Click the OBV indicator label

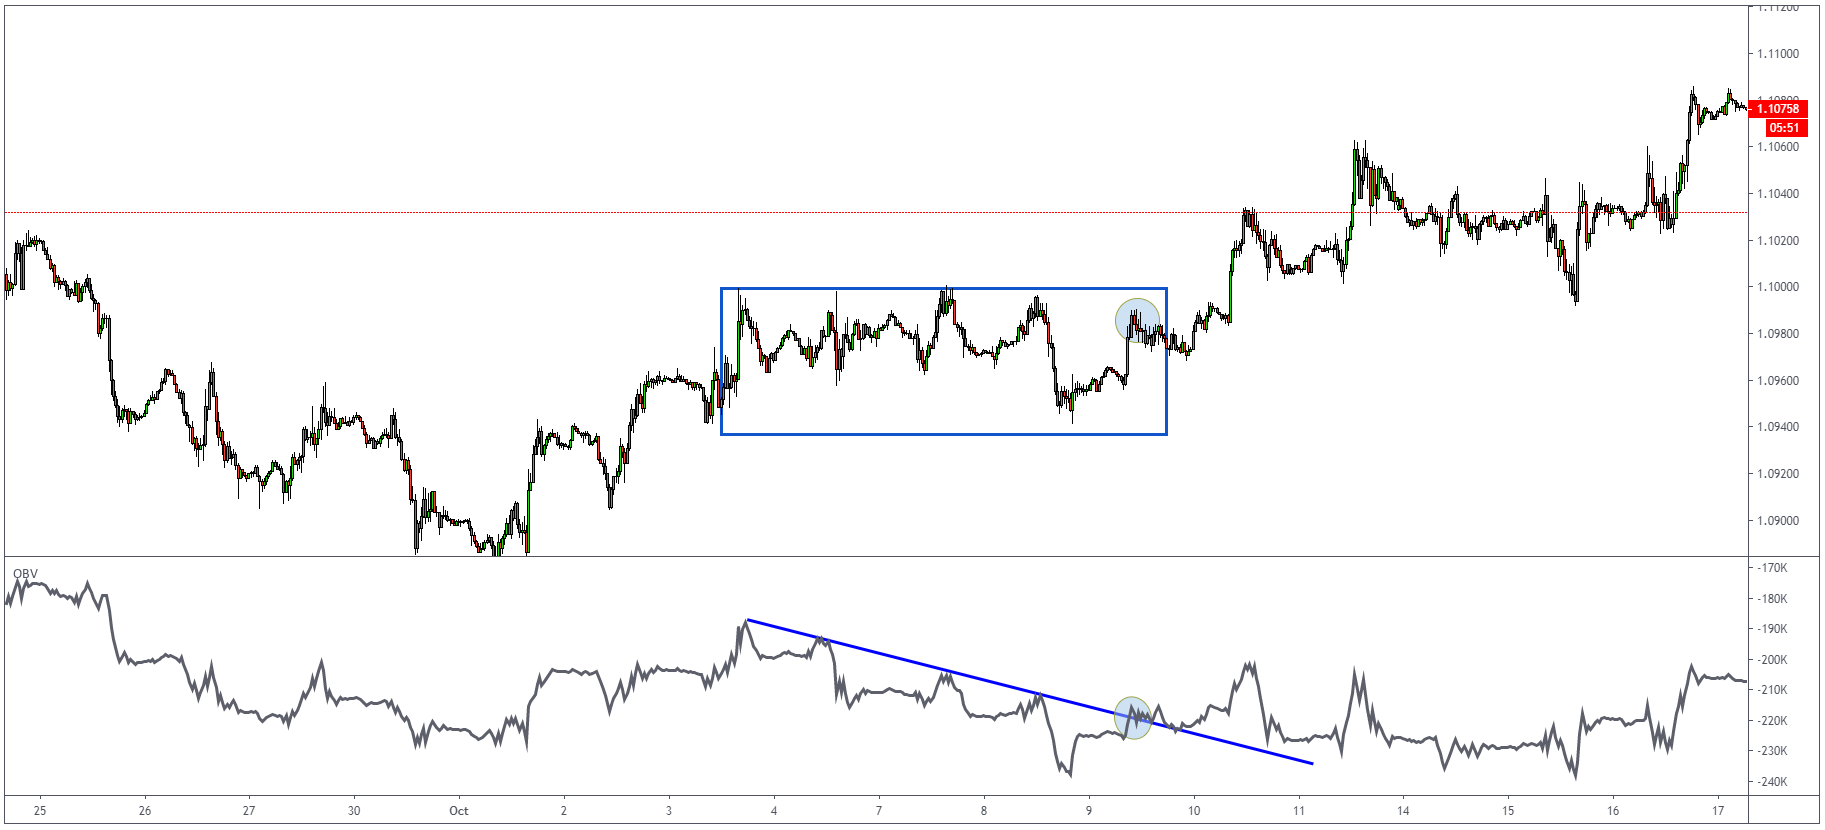click(x=25, y=574)
